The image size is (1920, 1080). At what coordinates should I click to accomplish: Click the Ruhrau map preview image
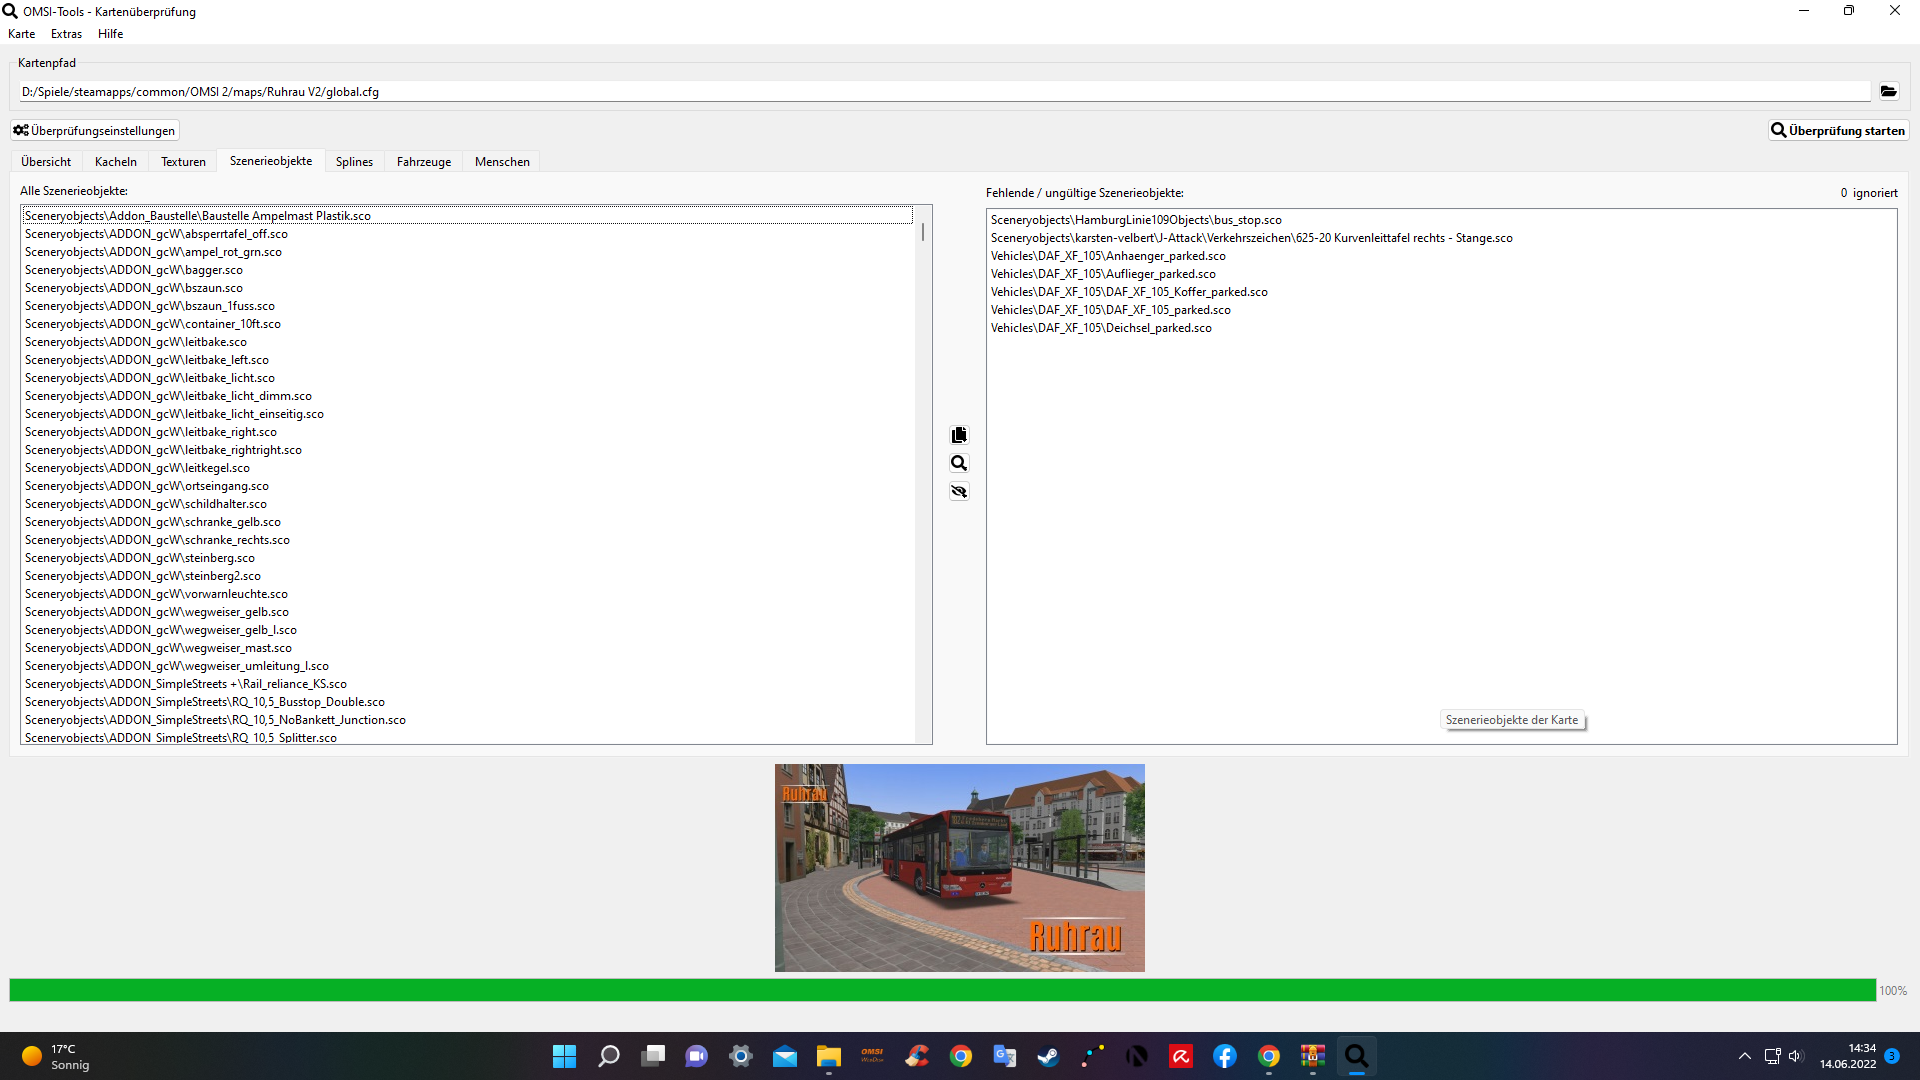959,868
